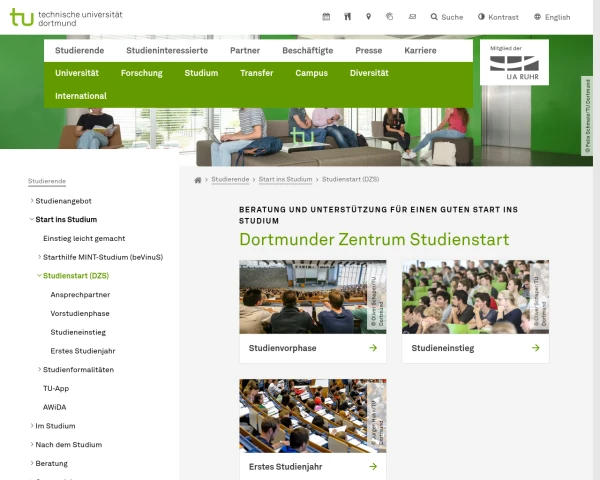Open the Beschäftigte navigation item

coord(308,51)
